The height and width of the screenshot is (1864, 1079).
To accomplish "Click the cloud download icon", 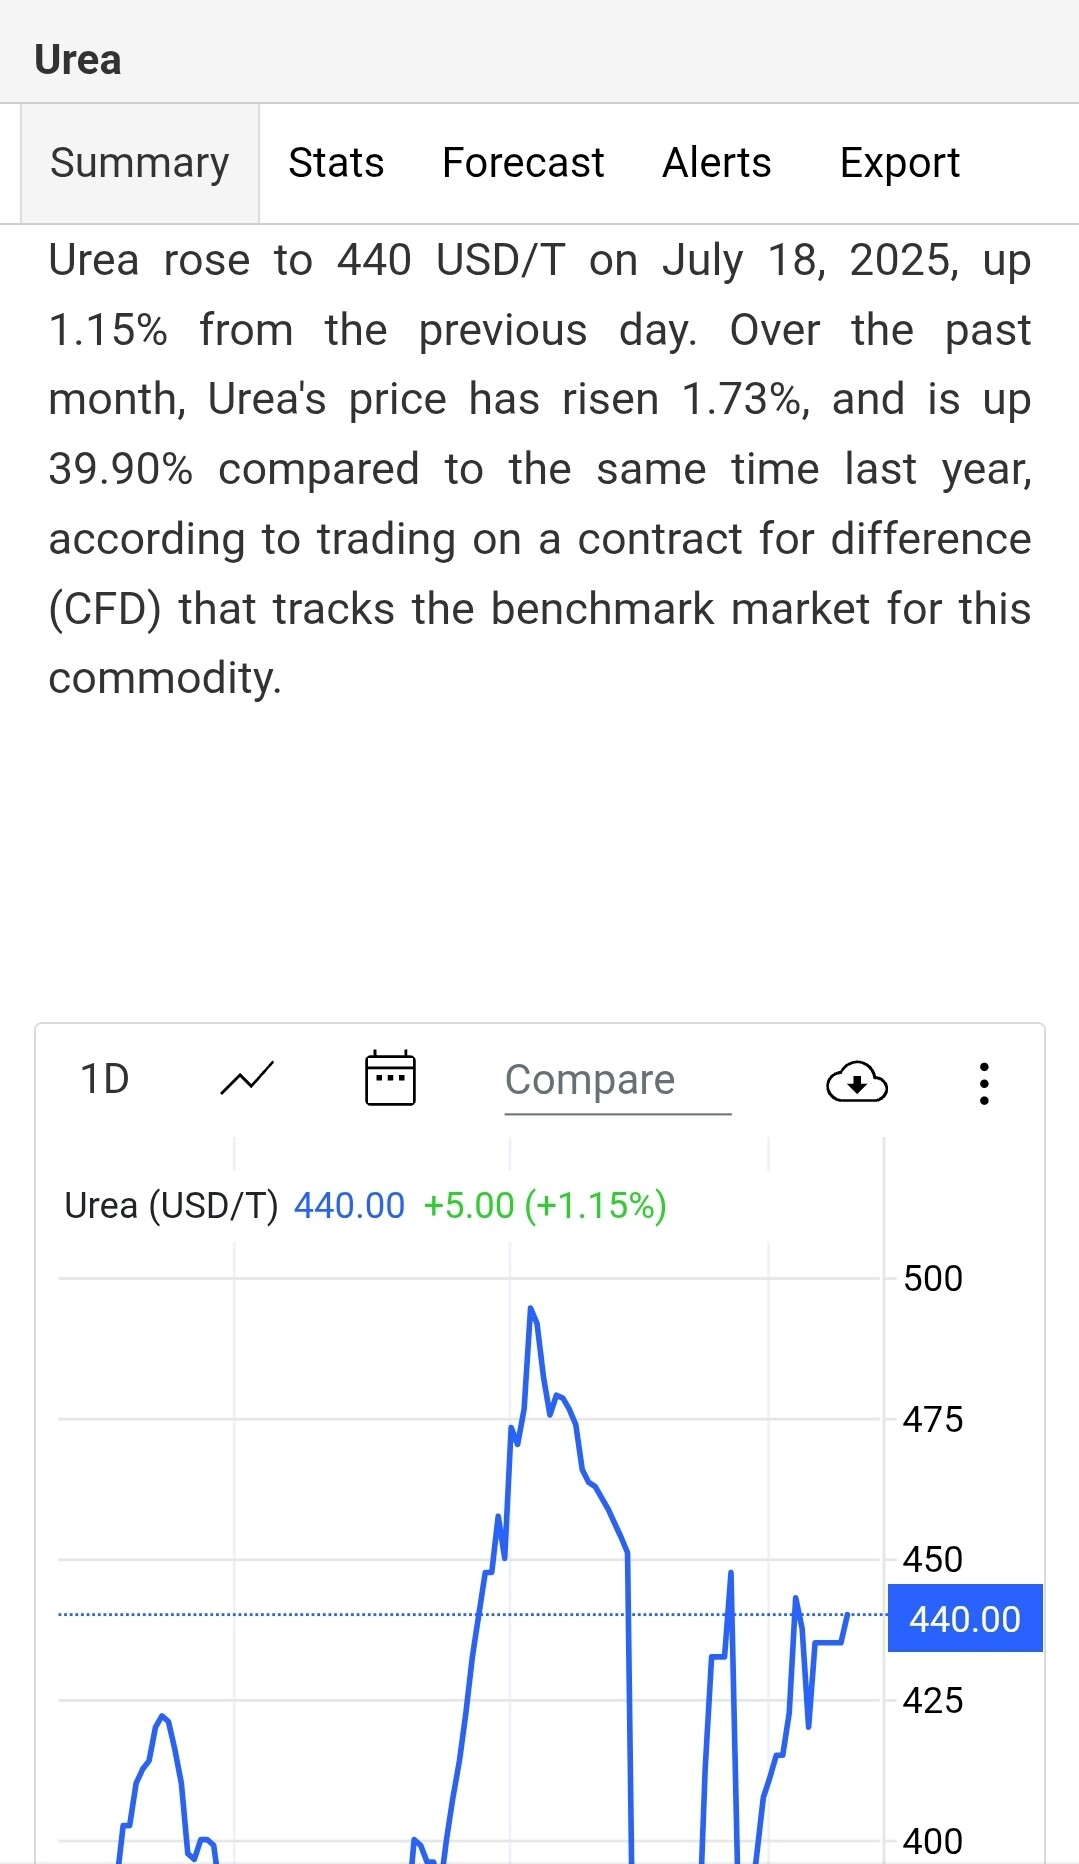I will (x=856, y=1082).
